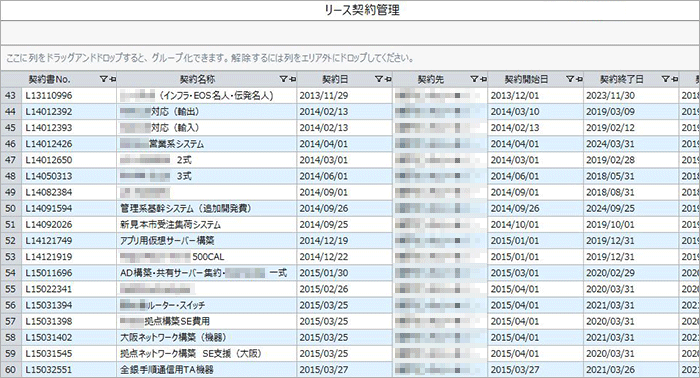
Task: Pin the 契約日 column
Action: click(388, 79)
